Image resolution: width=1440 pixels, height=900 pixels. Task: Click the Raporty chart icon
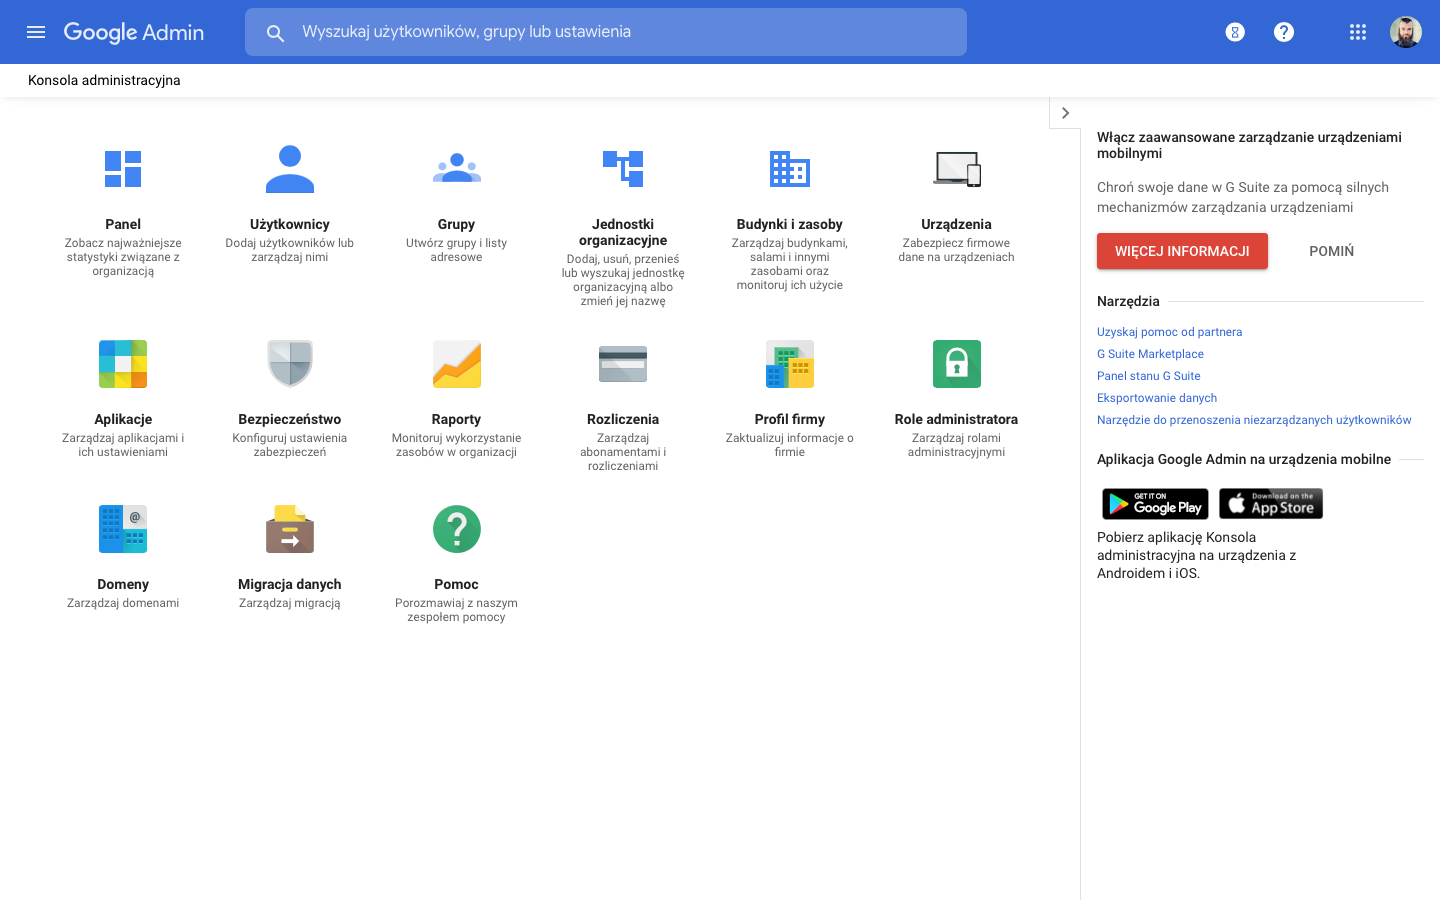[x=456, y=364]
